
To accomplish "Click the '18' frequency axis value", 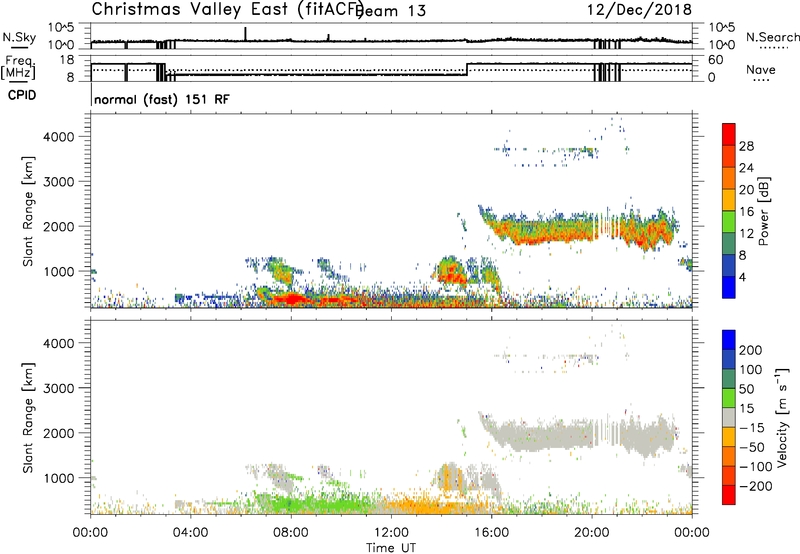I will pos(67,60).
